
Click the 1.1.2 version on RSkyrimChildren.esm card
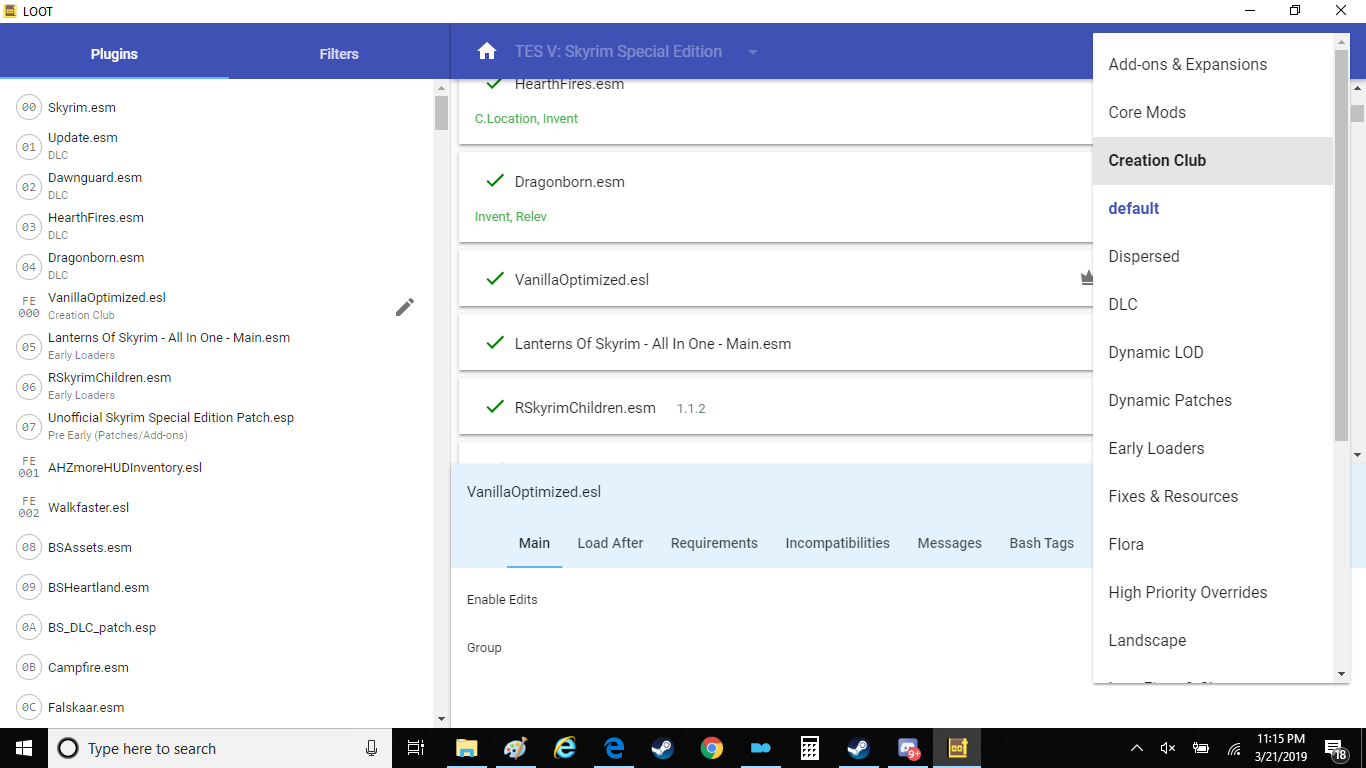pyautogui.click(x=691, y=409)
